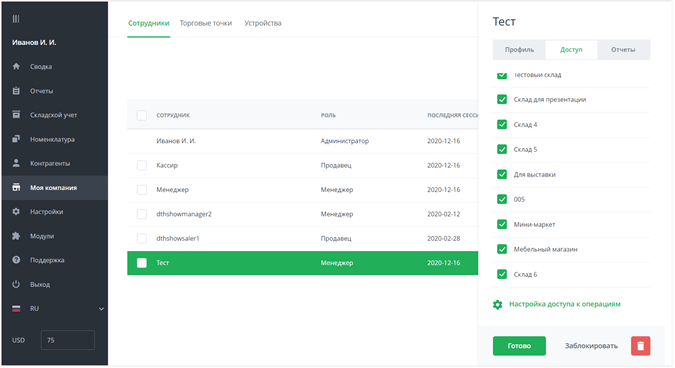Open the Торговые точки tab

point(206,23)
